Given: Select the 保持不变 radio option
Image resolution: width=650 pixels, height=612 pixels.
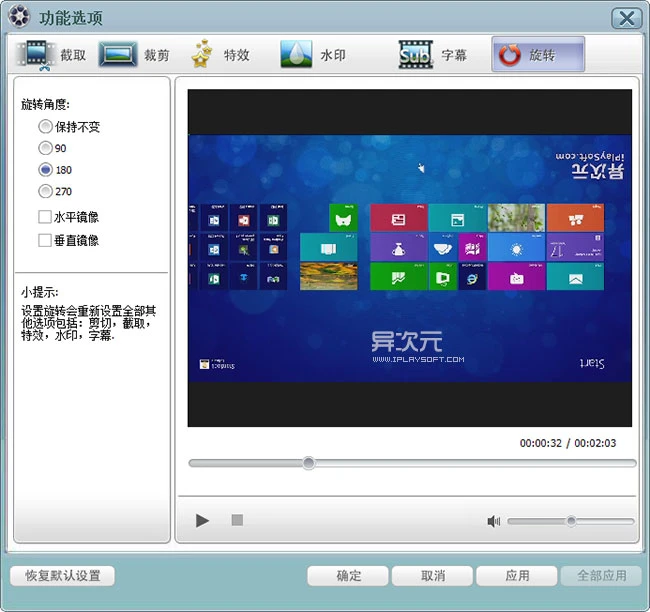Looking at the screenshot, I should [x=45, y=126].
